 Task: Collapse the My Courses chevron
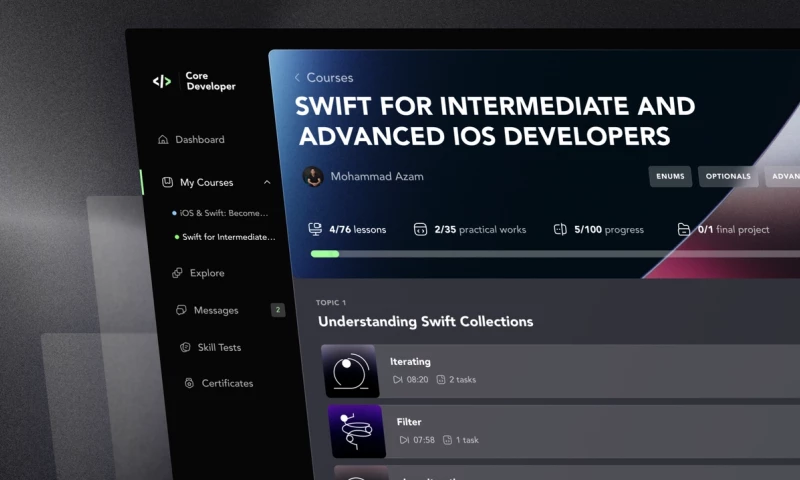[x=267, y=182]
